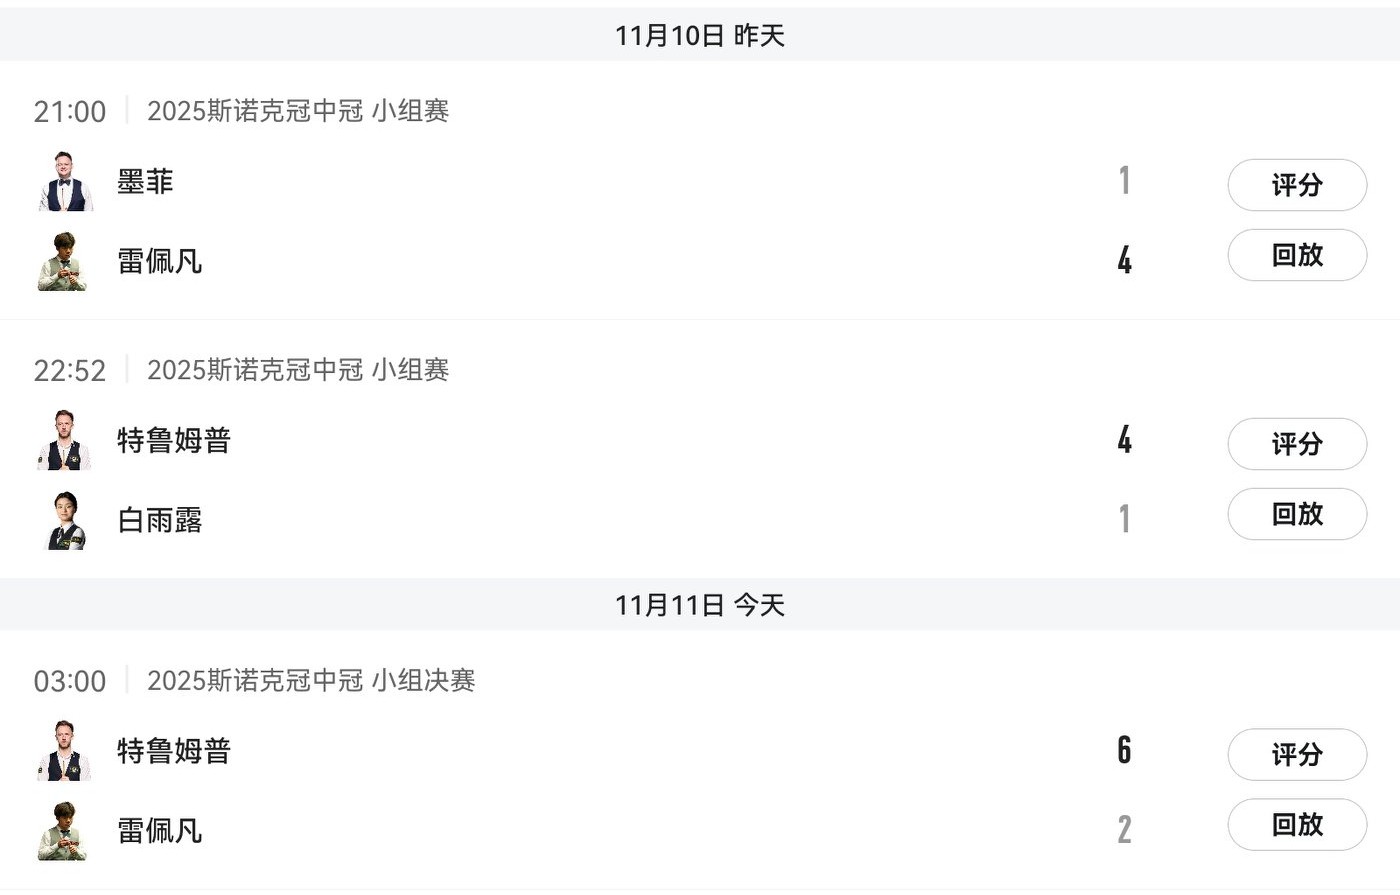Click 雷佩凡's avatar in the 03:00 final
This screenshot has width=1400, height=895.
tap(63, 831)
